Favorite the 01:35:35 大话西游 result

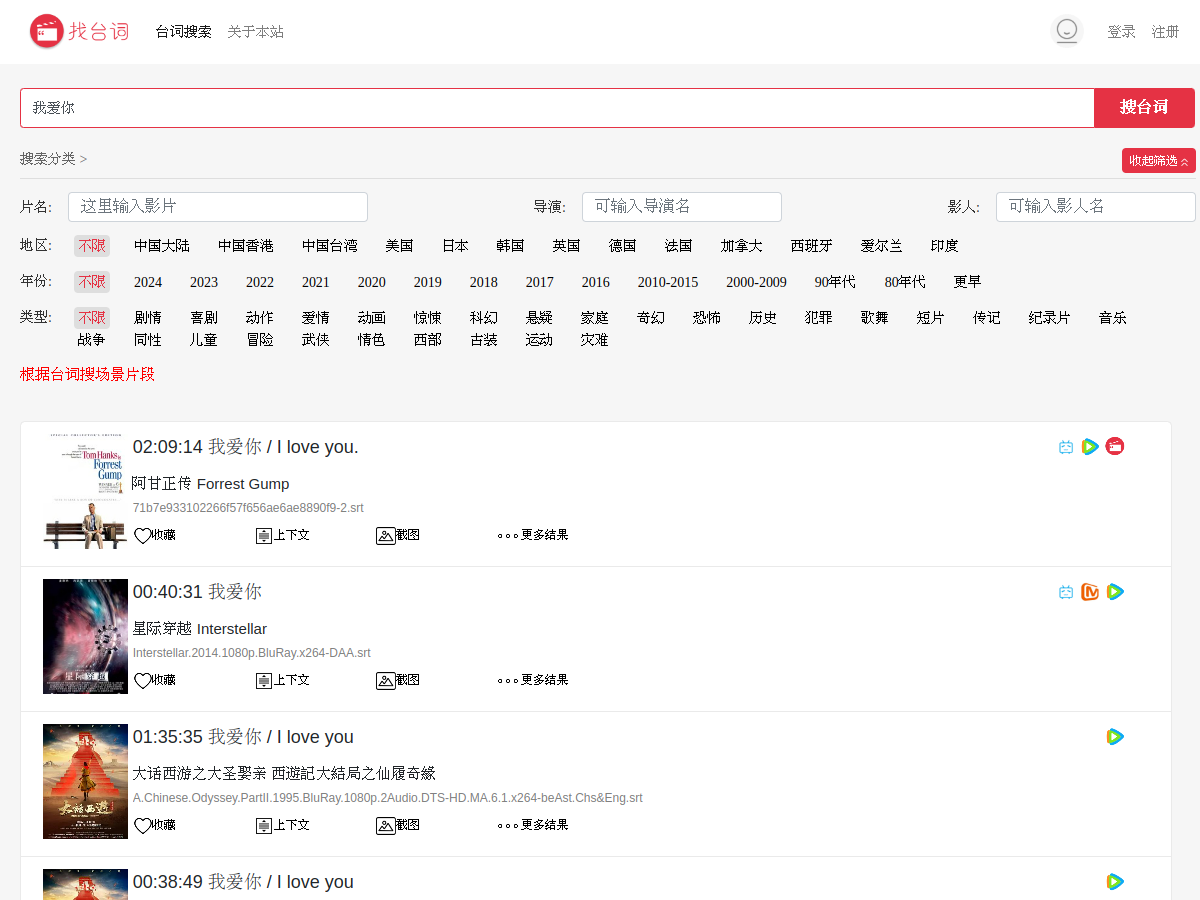click(x=155, y=825)
